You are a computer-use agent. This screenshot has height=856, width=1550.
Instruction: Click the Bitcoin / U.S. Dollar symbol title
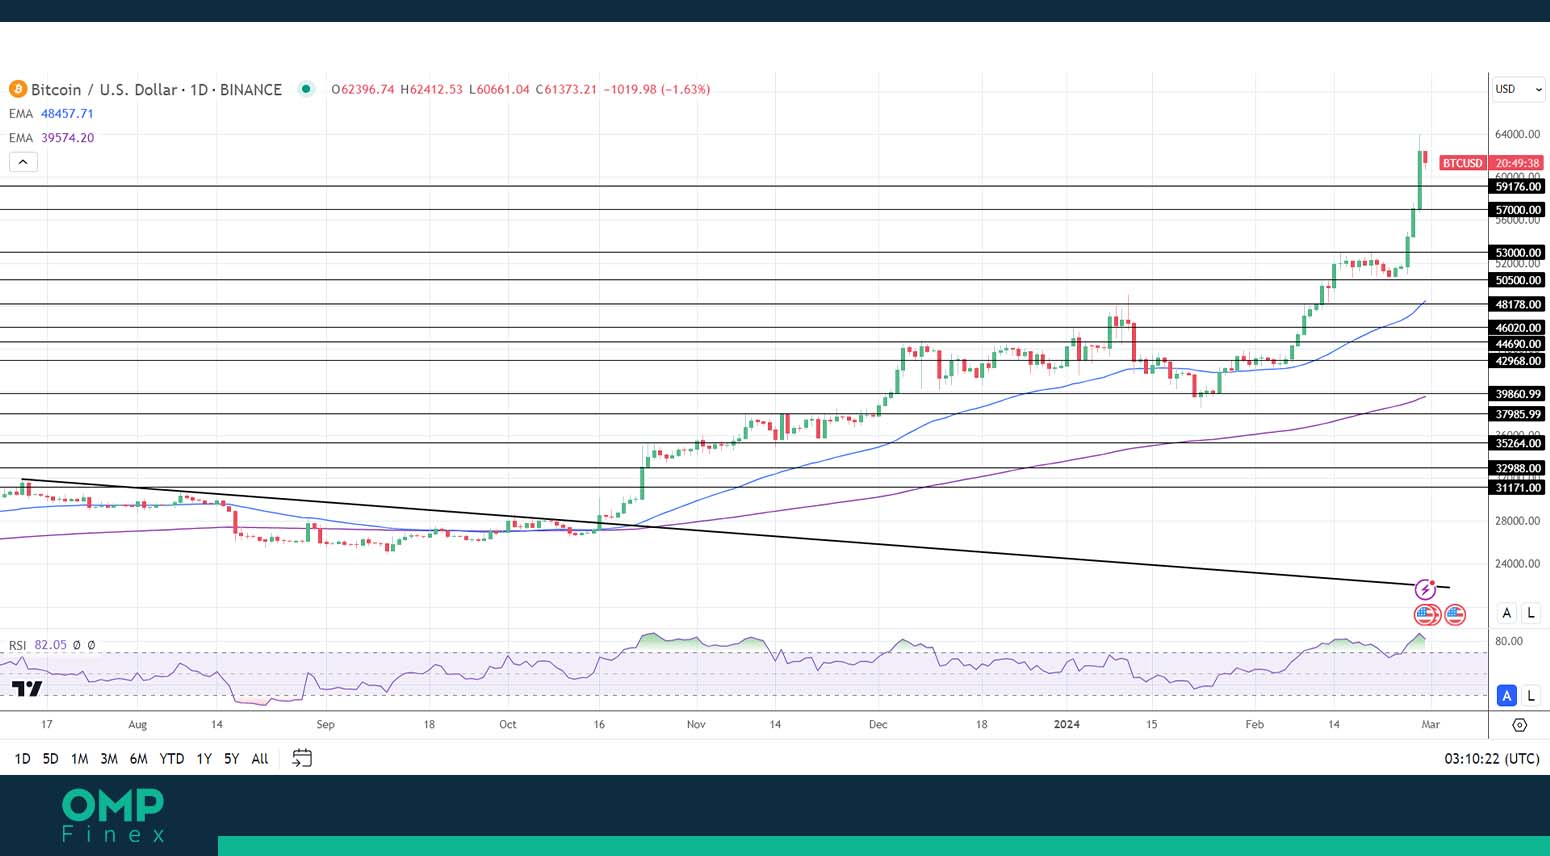[156, 89]
